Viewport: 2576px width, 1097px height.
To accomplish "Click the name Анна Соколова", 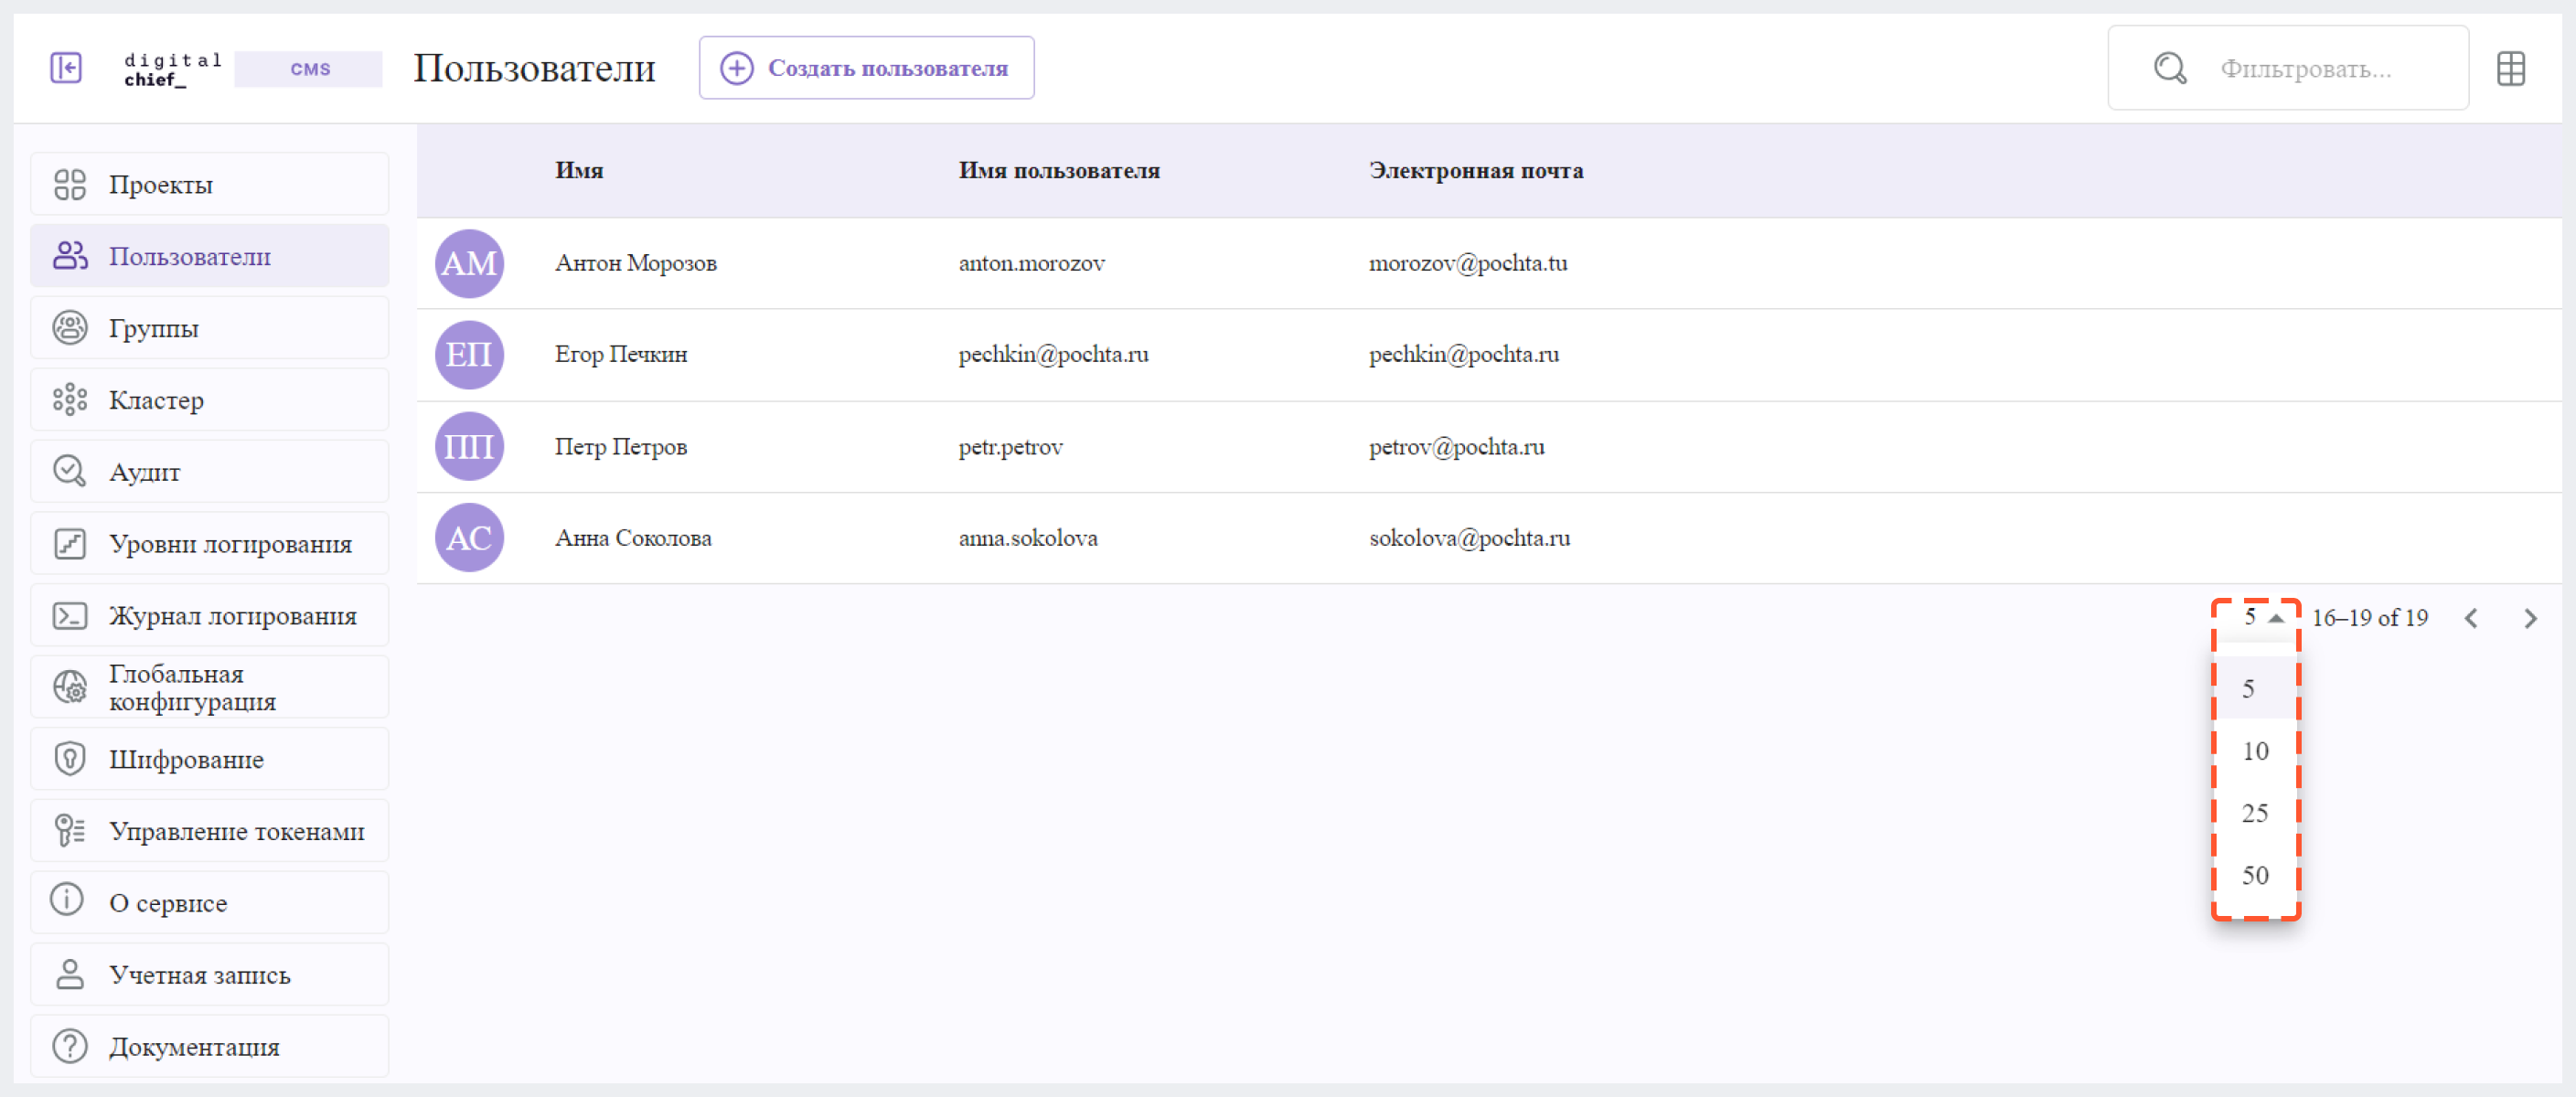I will [x=633, y=538].
